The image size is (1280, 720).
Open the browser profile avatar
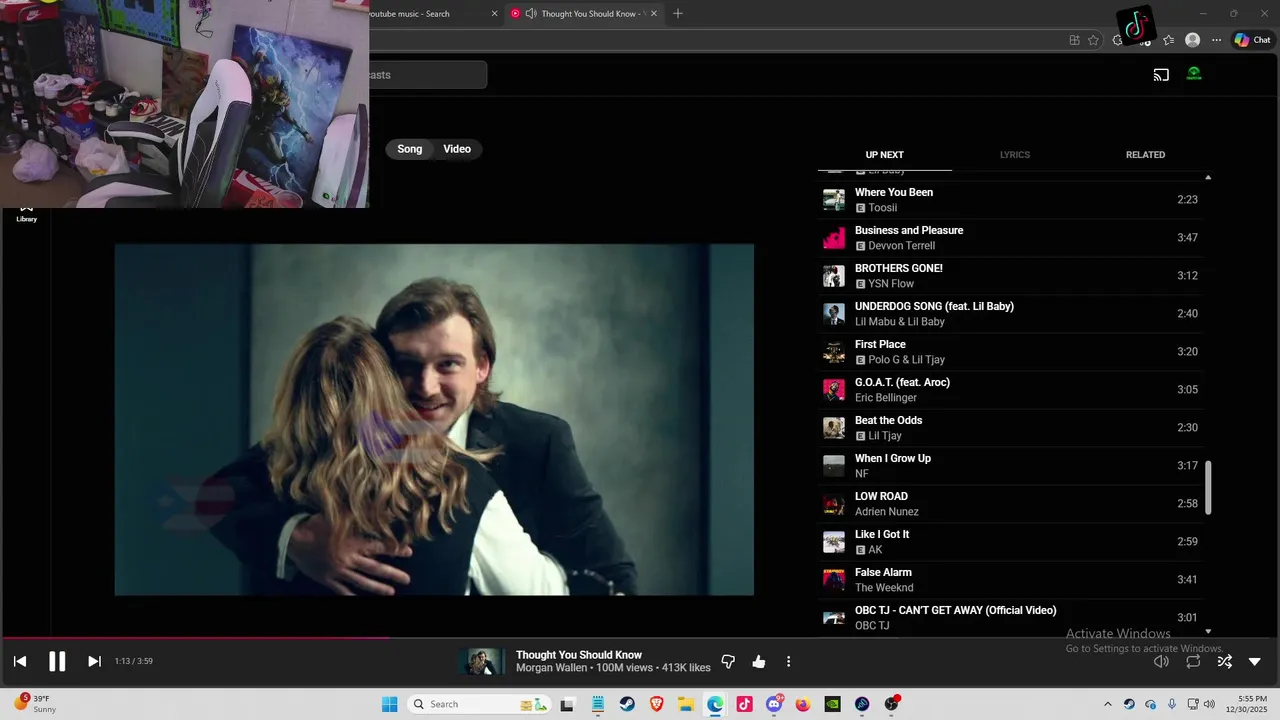1192,40
